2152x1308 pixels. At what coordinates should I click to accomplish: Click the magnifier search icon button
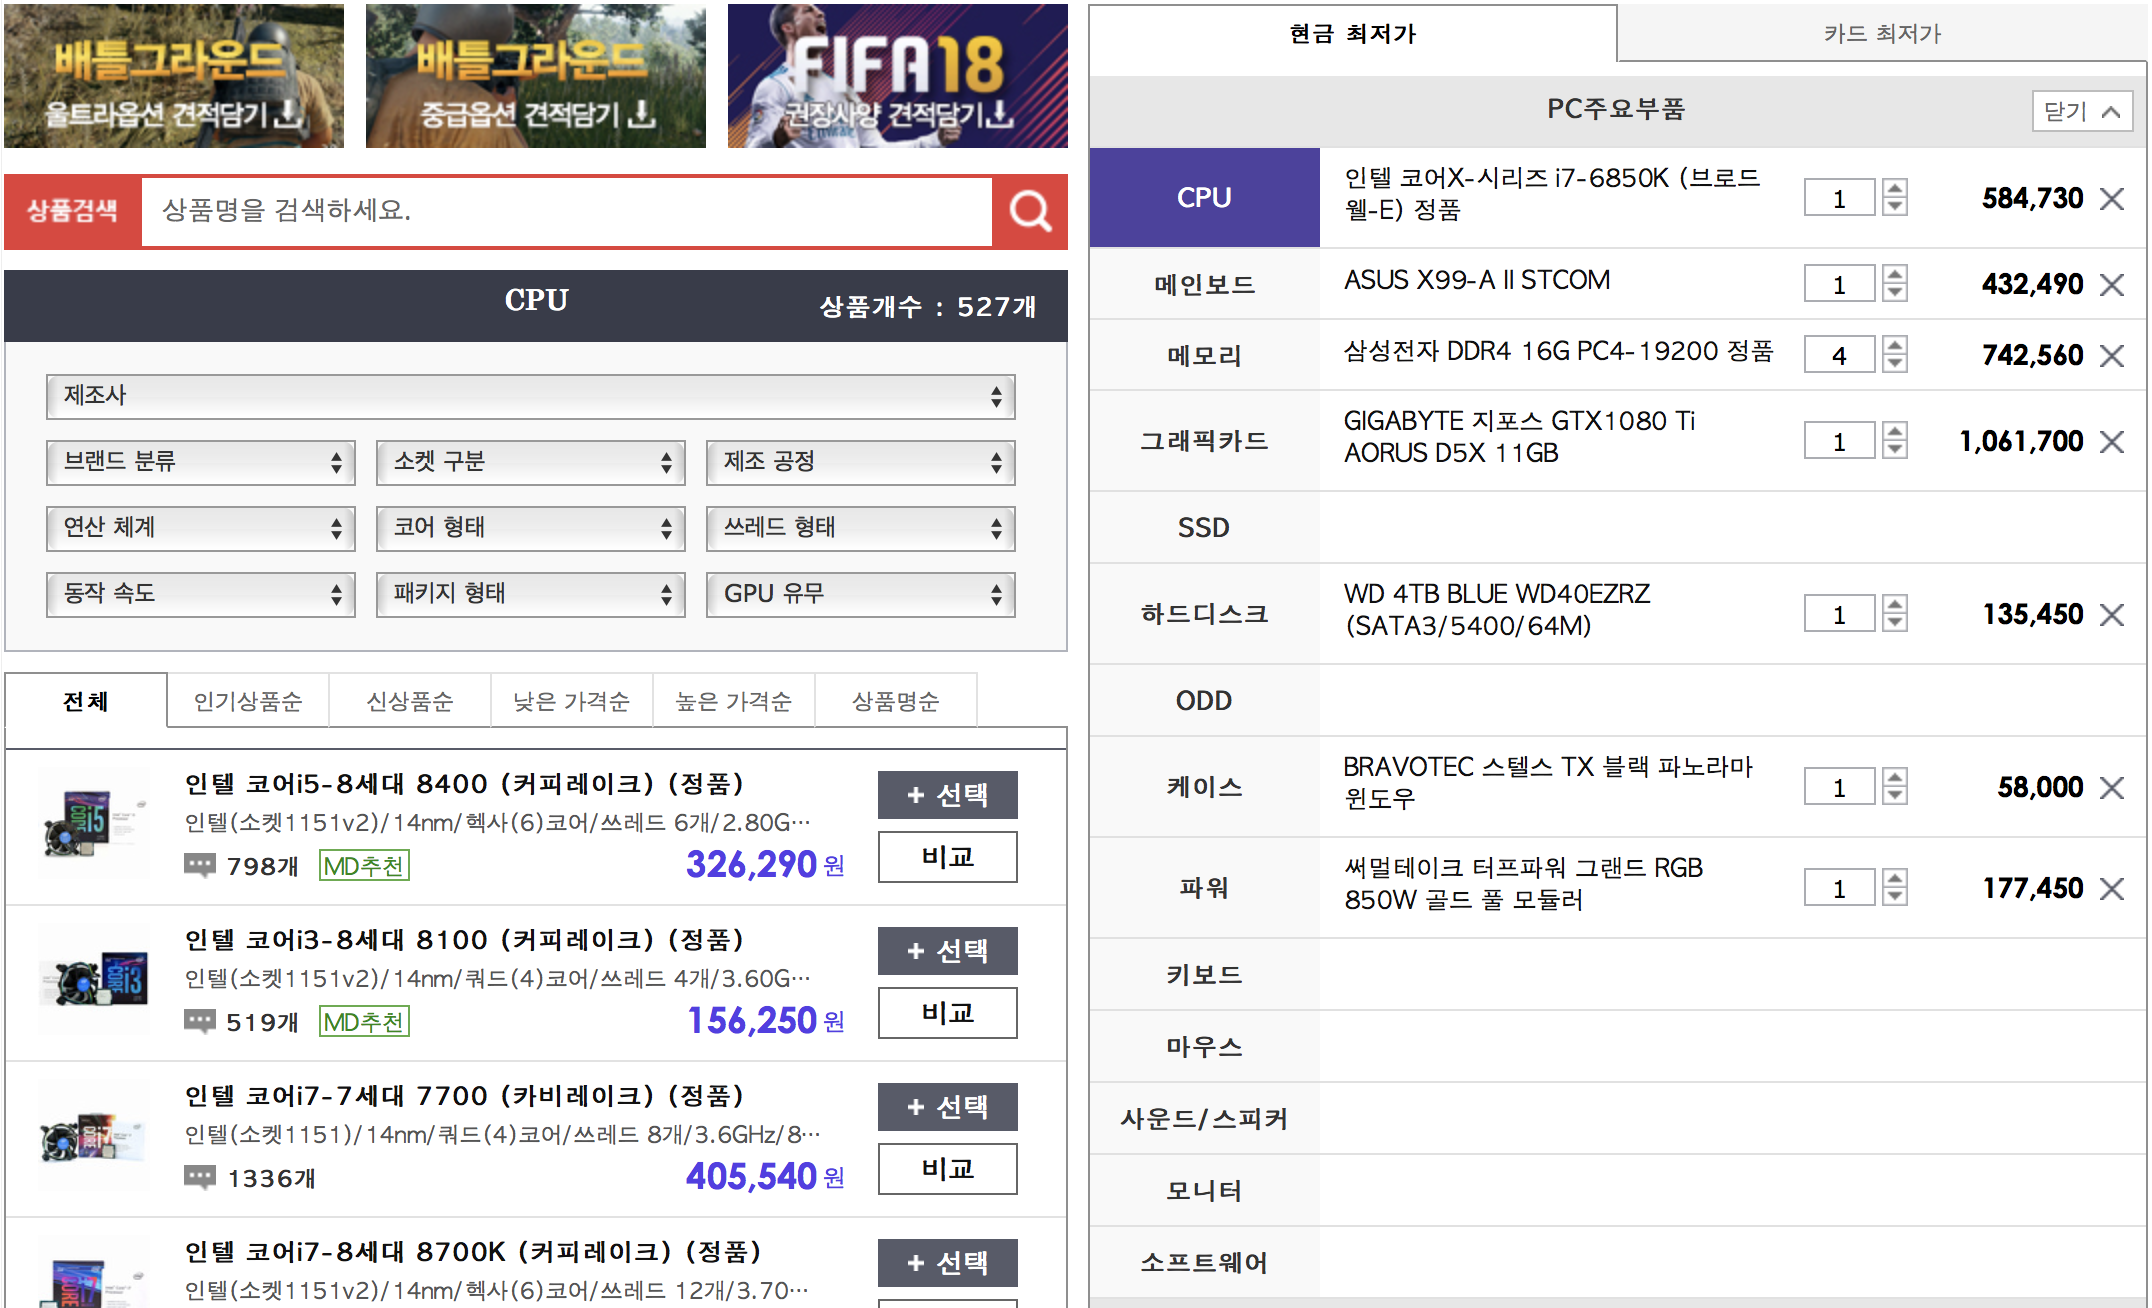point(1030,211)
